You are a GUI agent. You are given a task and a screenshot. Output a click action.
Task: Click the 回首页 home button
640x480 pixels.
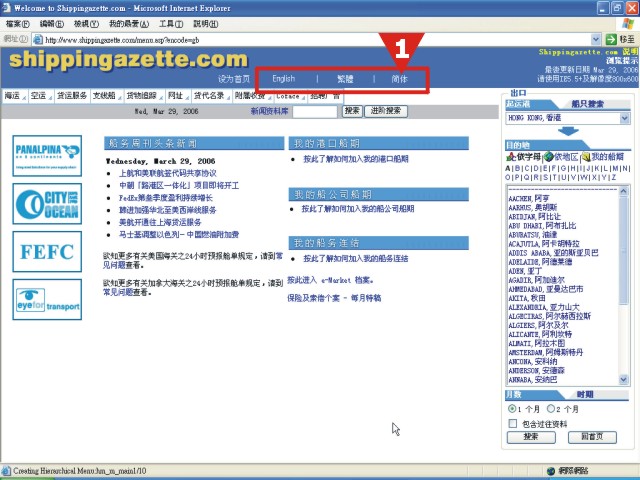pos(592,437)
